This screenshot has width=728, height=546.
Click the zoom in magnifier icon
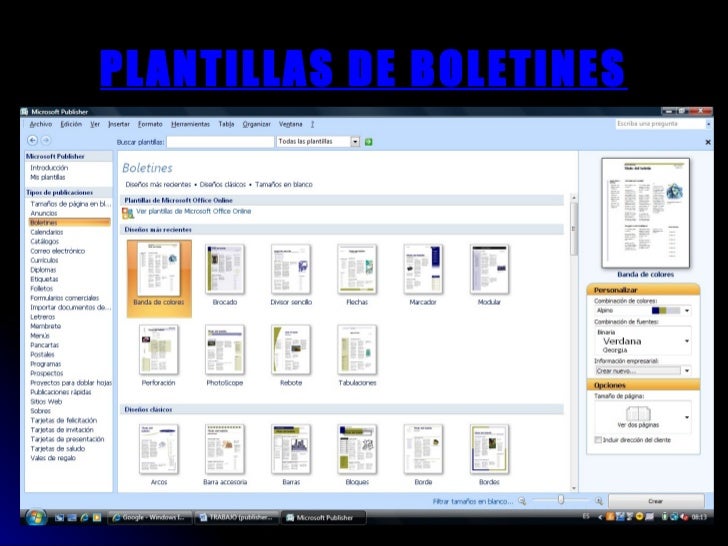coord(598,501)
